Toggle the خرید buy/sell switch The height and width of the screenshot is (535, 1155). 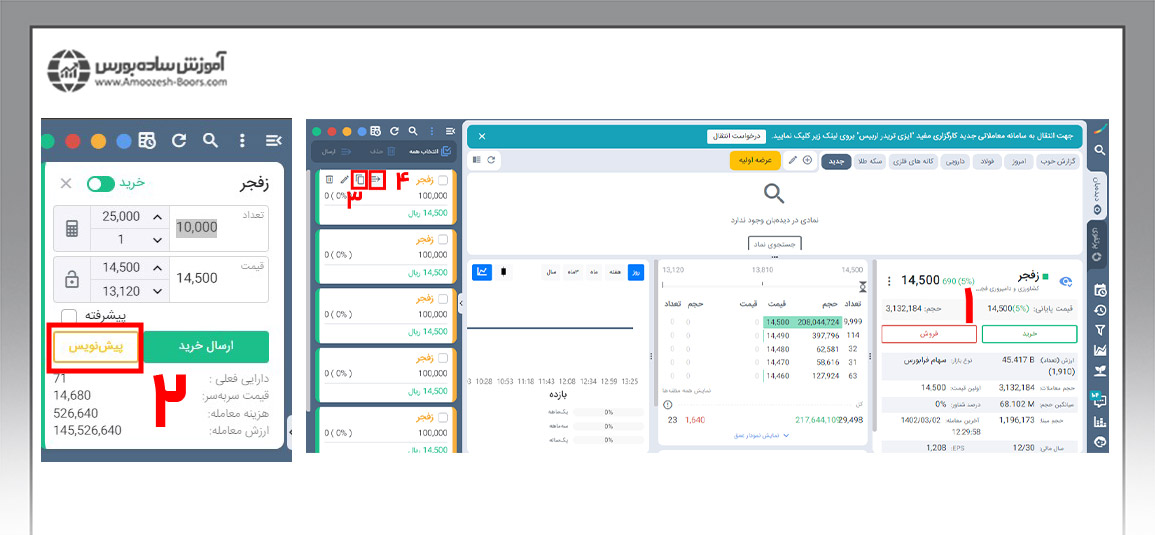click(101, 184)
